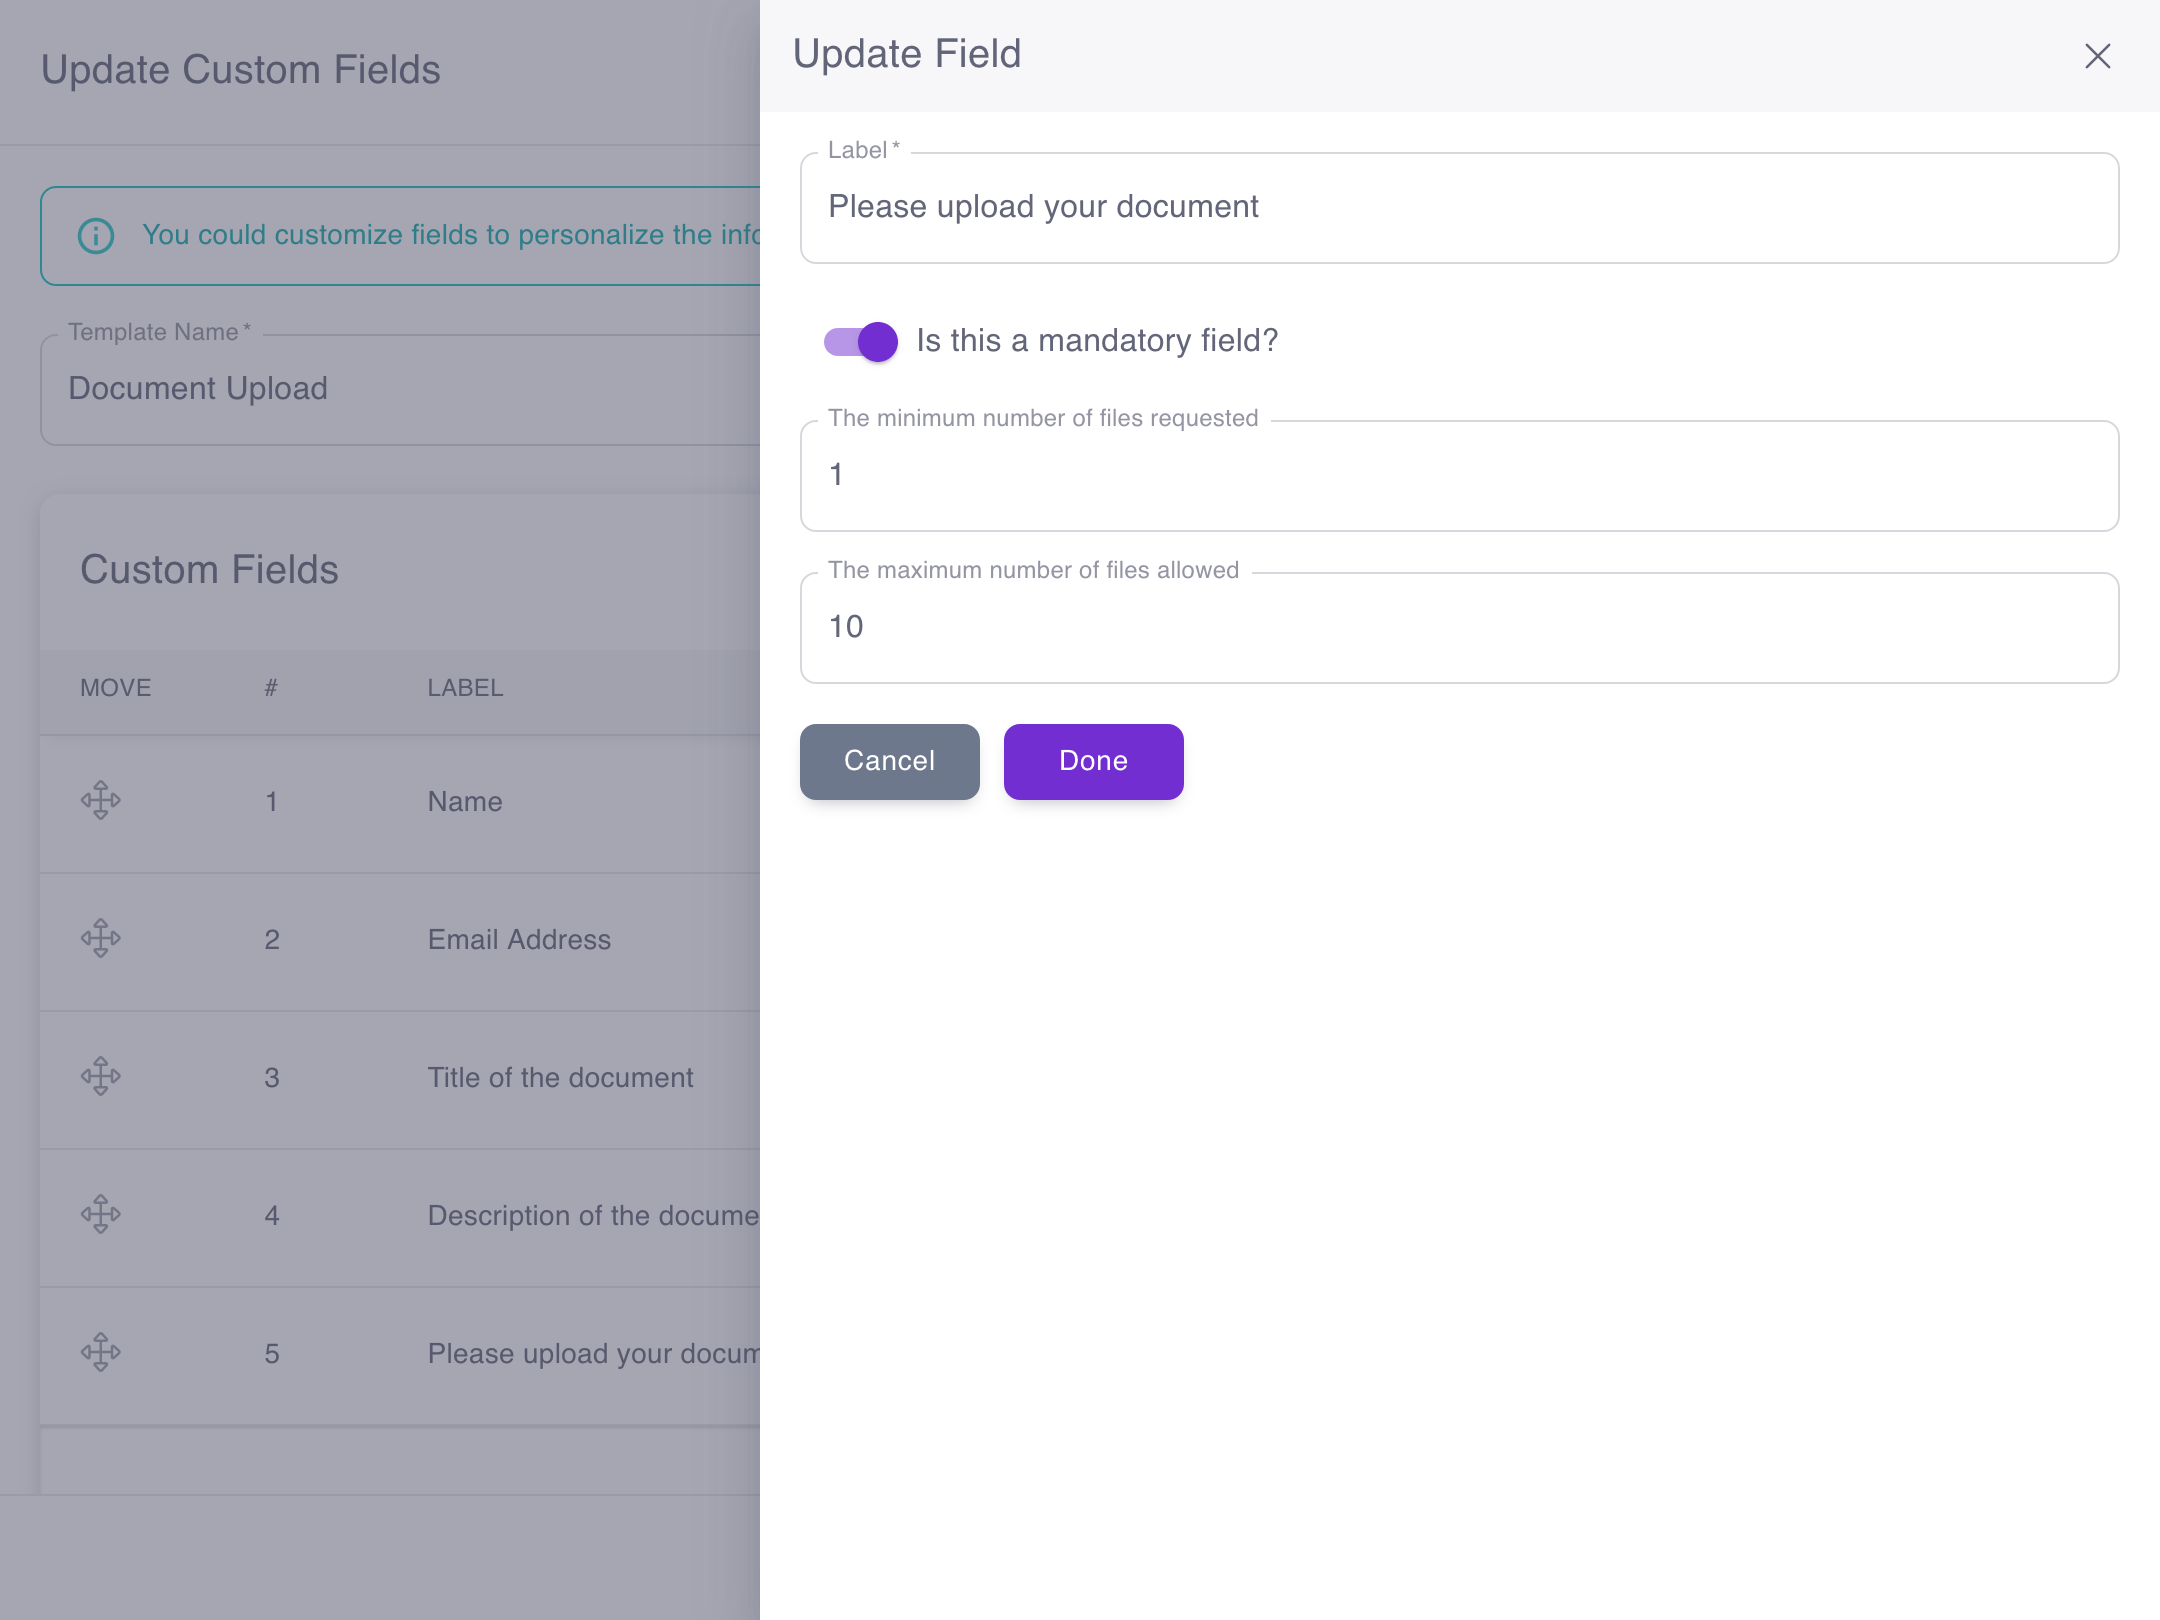The image size is (2160, 1620).
Task: Grab the move icon next to Please upload your document
Action: pyautogui.click(x=101, y=1353)
